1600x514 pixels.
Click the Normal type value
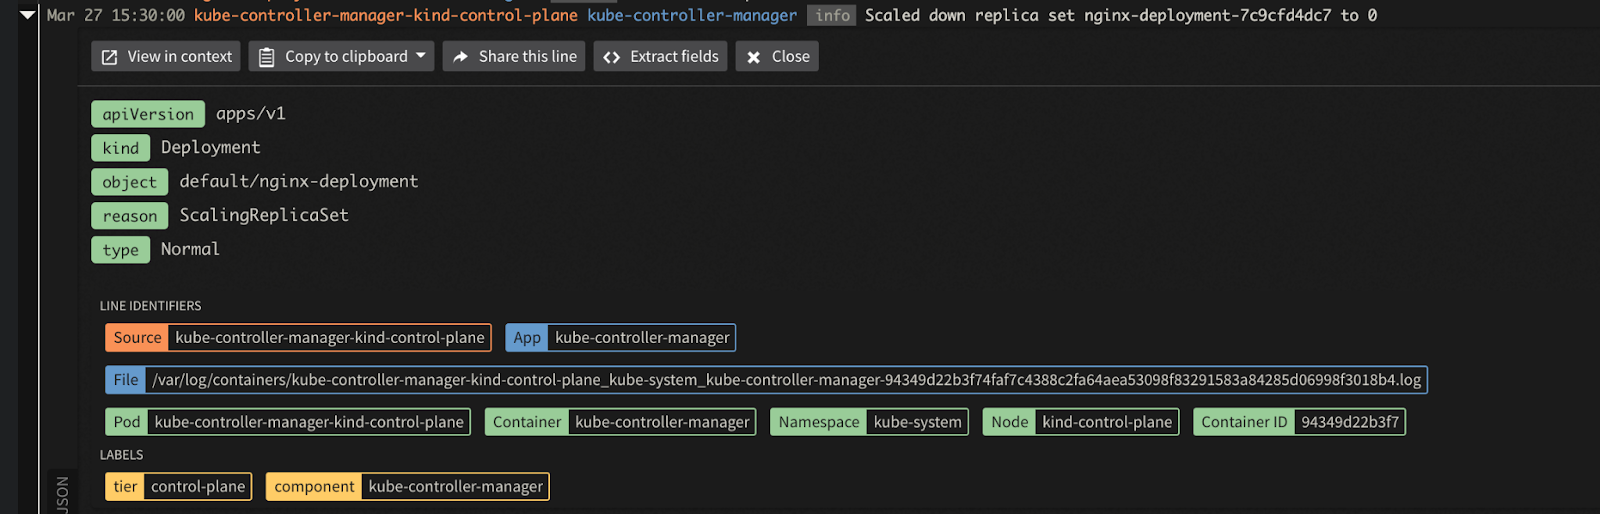point(190,249)
